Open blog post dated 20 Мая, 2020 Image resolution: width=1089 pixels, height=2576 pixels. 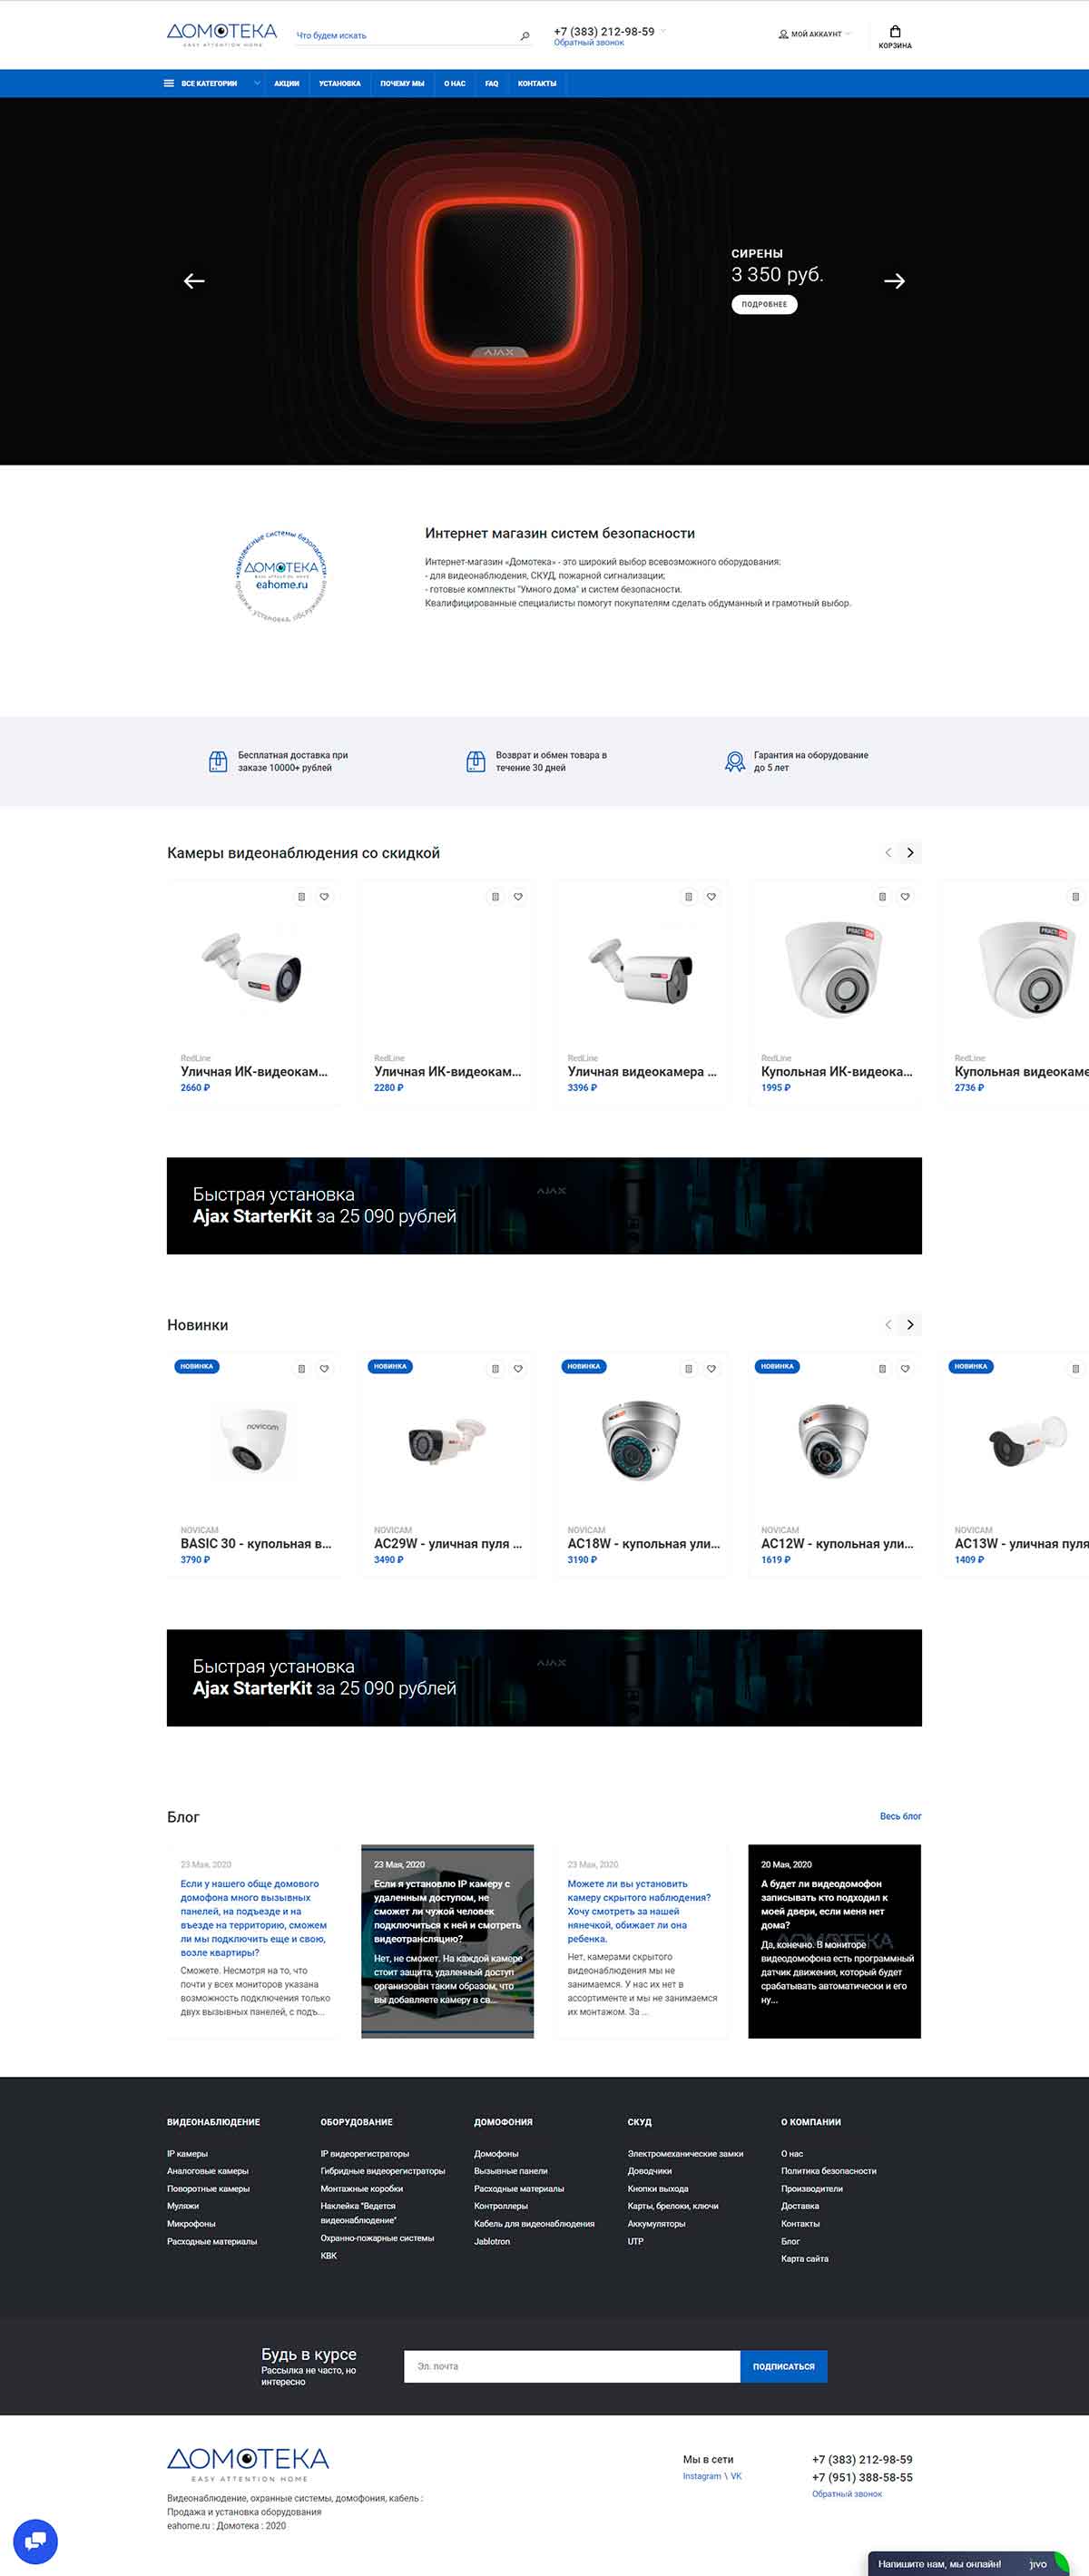[x=834, y=1941]
